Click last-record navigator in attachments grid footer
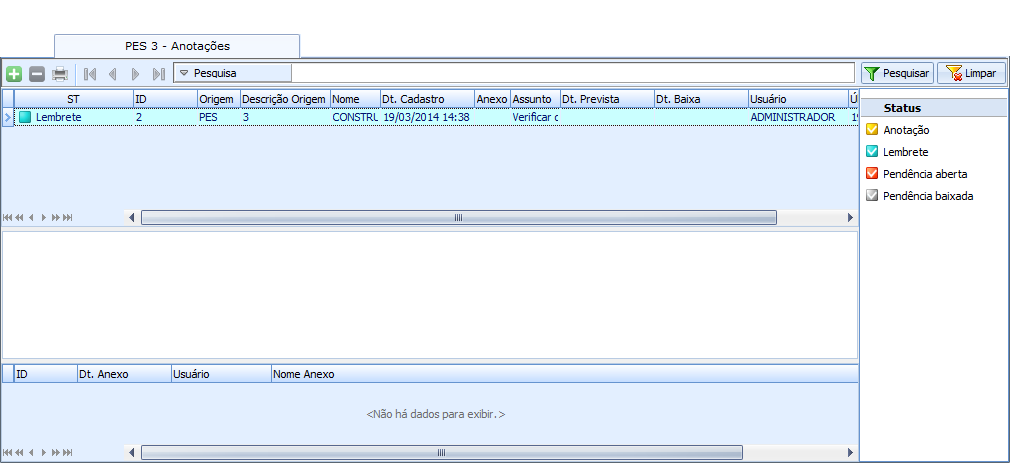The width and height of the screenshot is (1010, 463). [68, 452]
